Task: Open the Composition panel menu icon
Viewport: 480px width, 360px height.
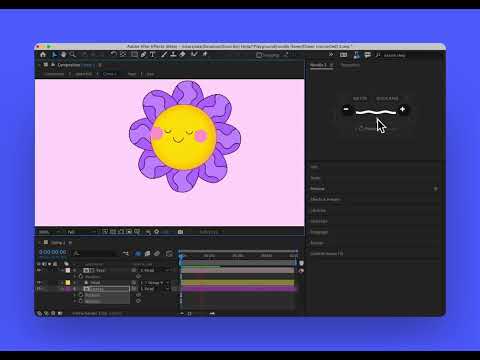Action: 100,65
